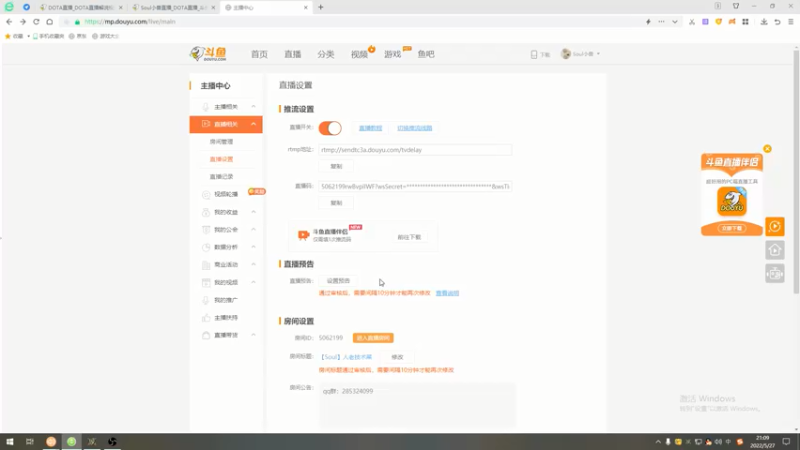Open the browser hamburger menu icon
The width and height of the screenshot is (800, 450).
tap(791, 22)
